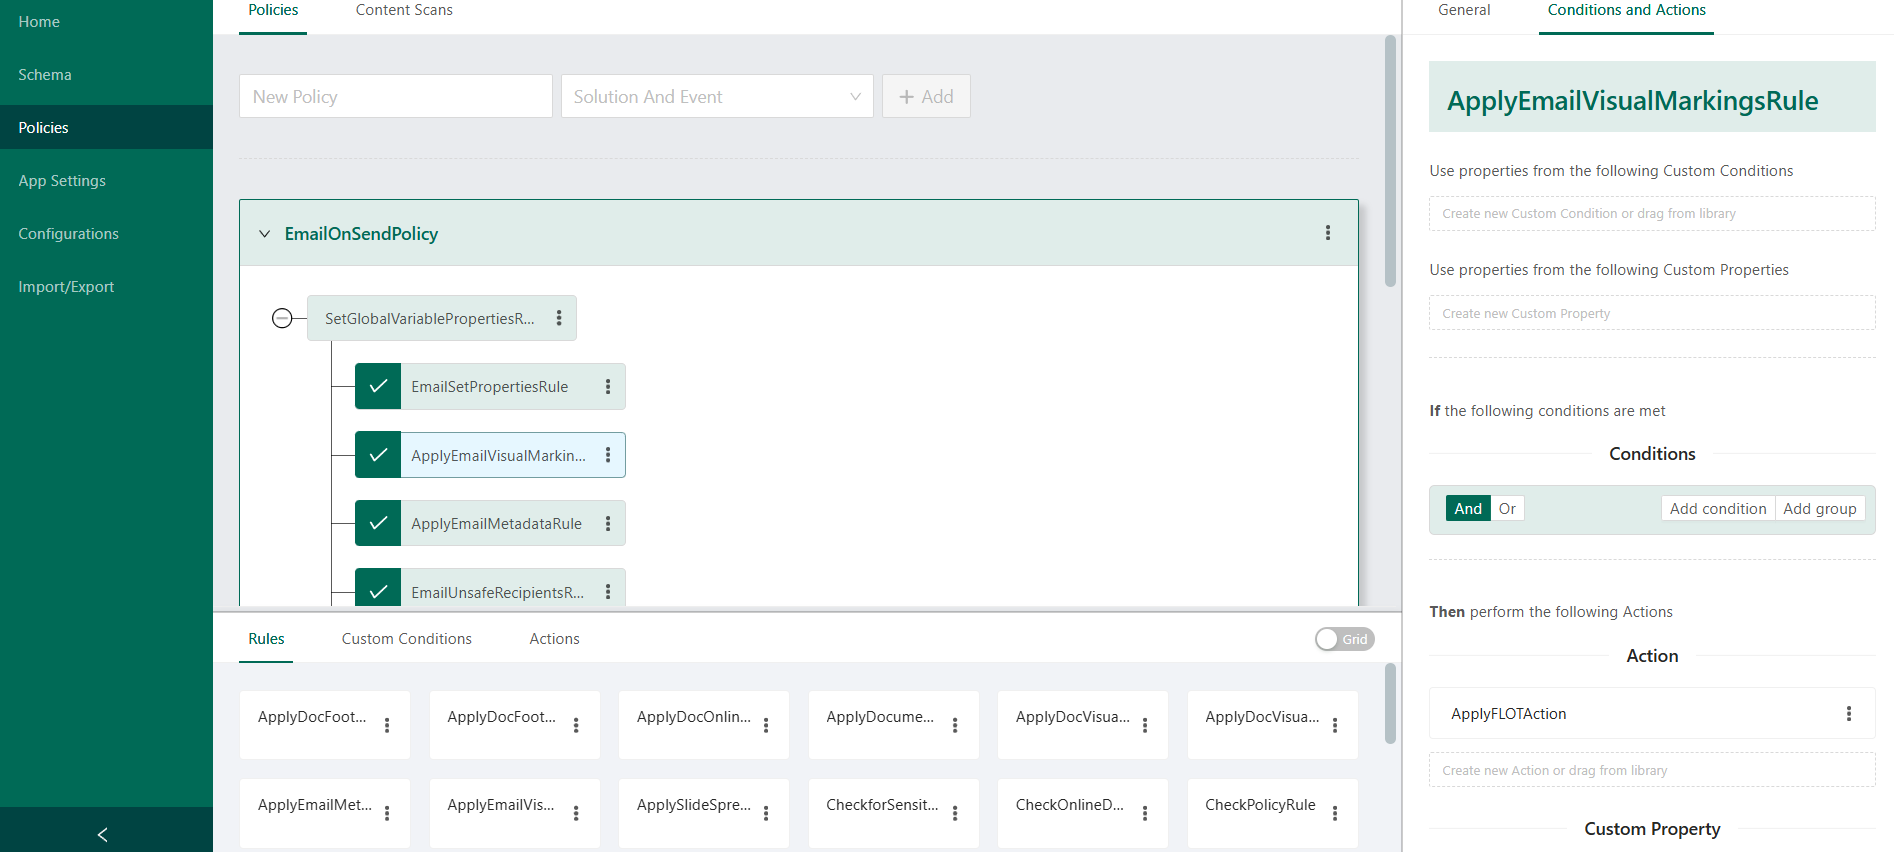Open the Custom Conditions library tab
1894x852 pixels.
point(406,639)
